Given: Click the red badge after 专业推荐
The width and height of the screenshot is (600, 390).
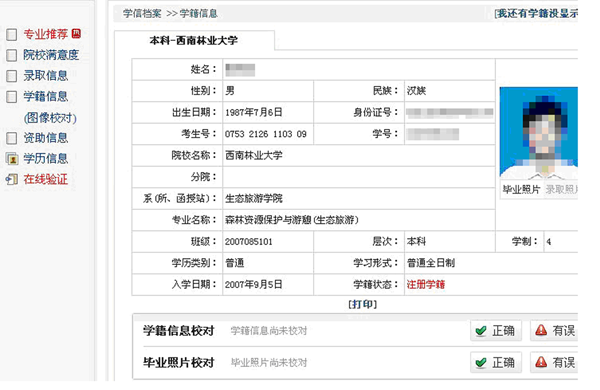Looking at the screenshot, I should point(76,33).
